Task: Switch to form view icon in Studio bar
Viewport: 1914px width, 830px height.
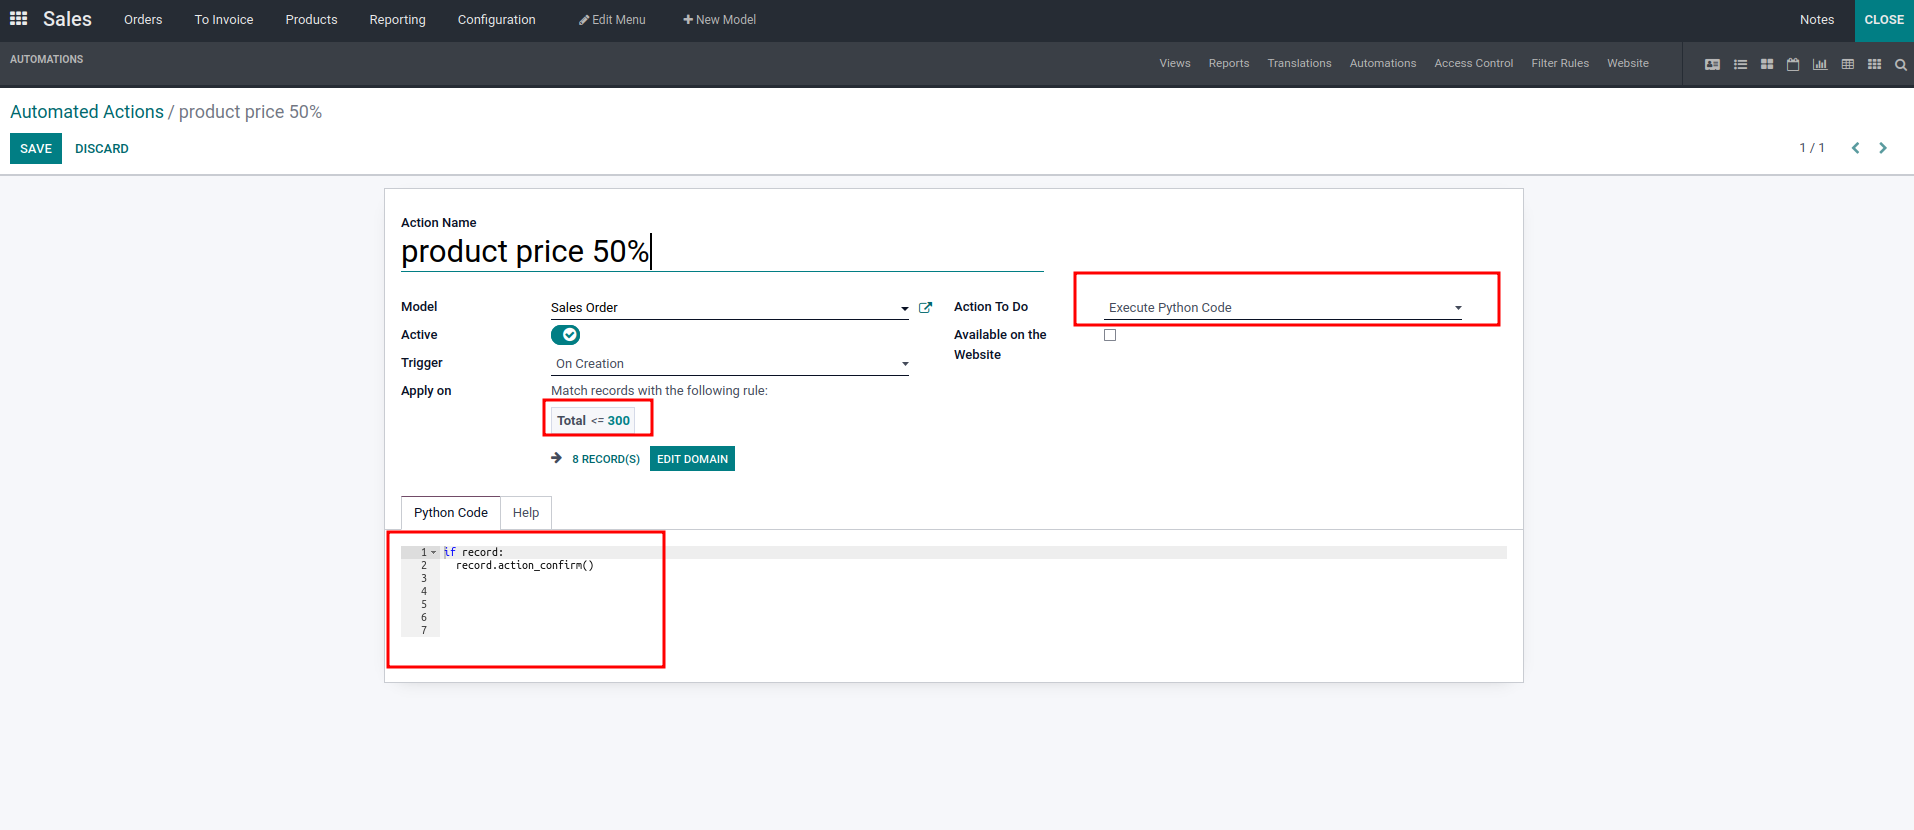Action: point(1712,64)
